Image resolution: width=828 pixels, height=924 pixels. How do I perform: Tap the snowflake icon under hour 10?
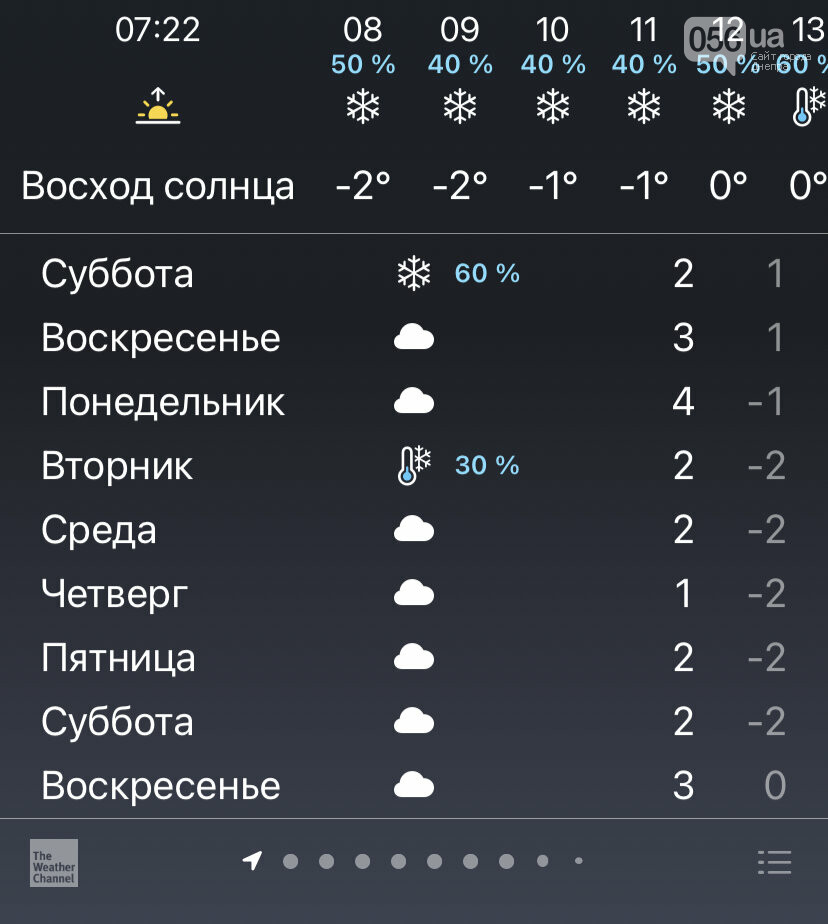(x=553, y=107)
